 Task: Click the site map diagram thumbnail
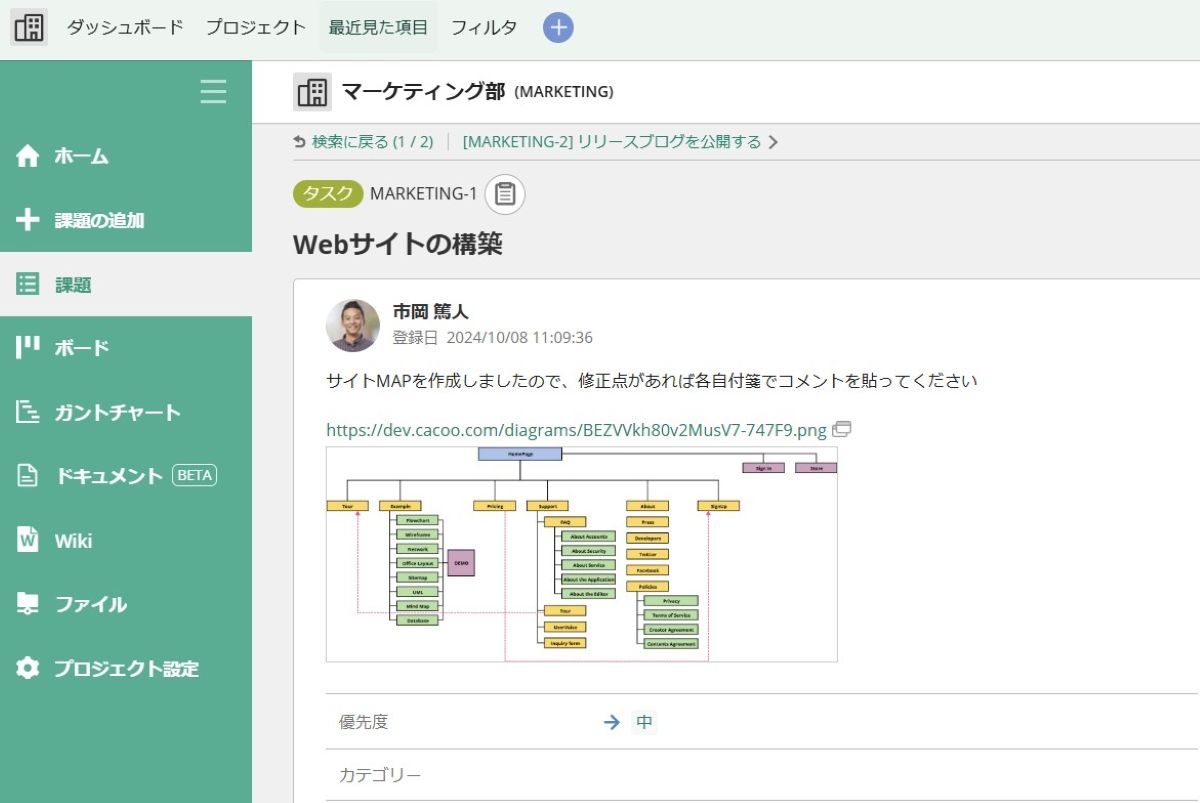pyautogui.click(x=581, y=554)
